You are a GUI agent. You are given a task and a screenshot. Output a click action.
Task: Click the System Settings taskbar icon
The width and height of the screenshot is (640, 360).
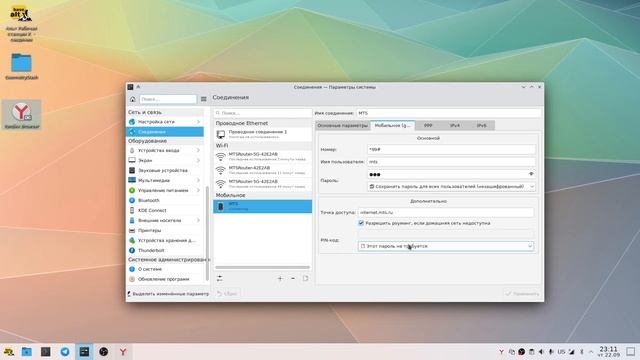click(x=84, y=351)
